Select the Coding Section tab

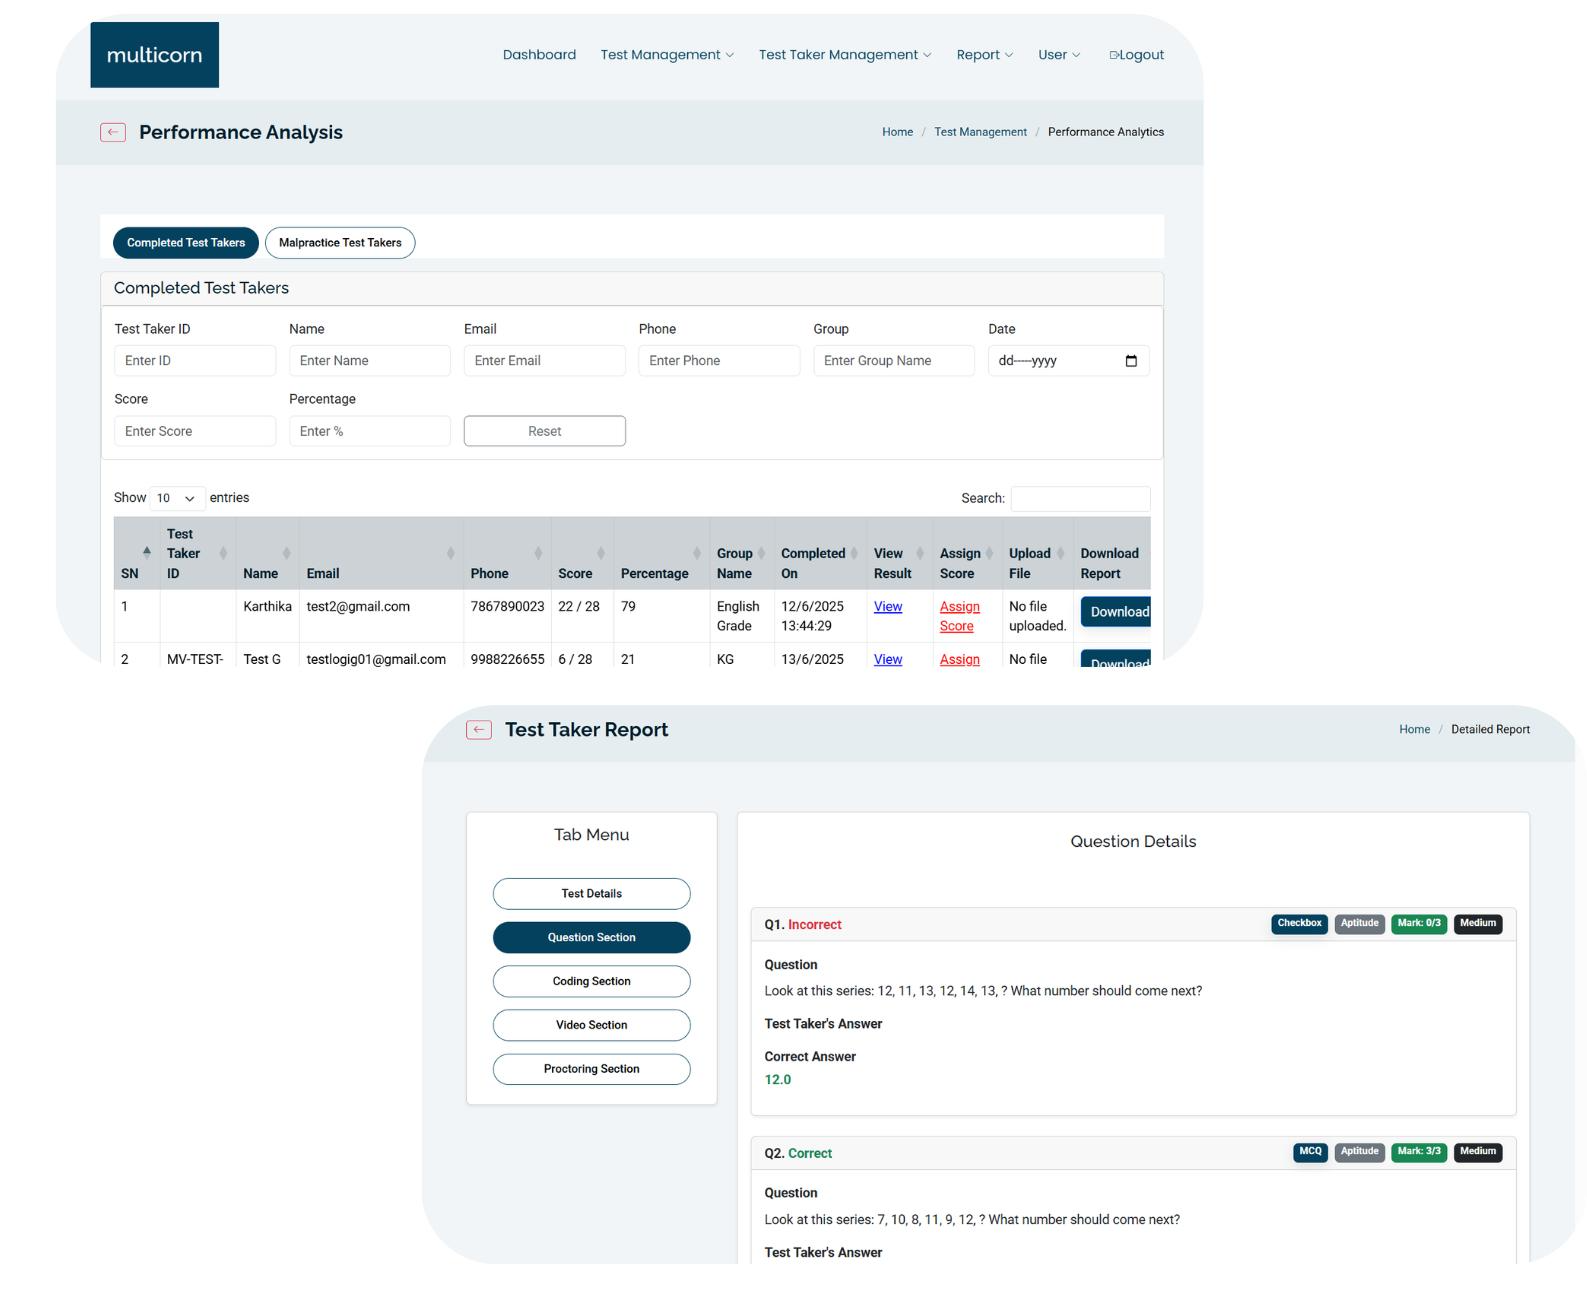pos(591,981)
